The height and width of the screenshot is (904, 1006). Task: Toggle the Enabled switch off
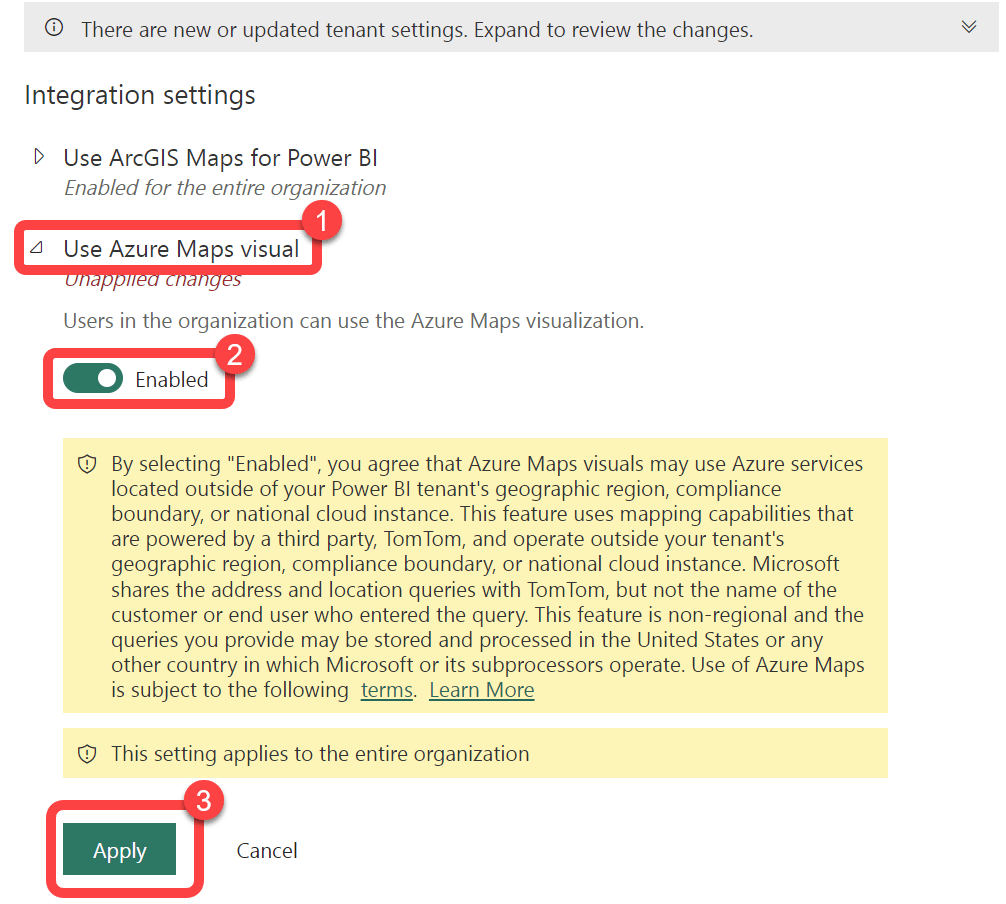92,379
